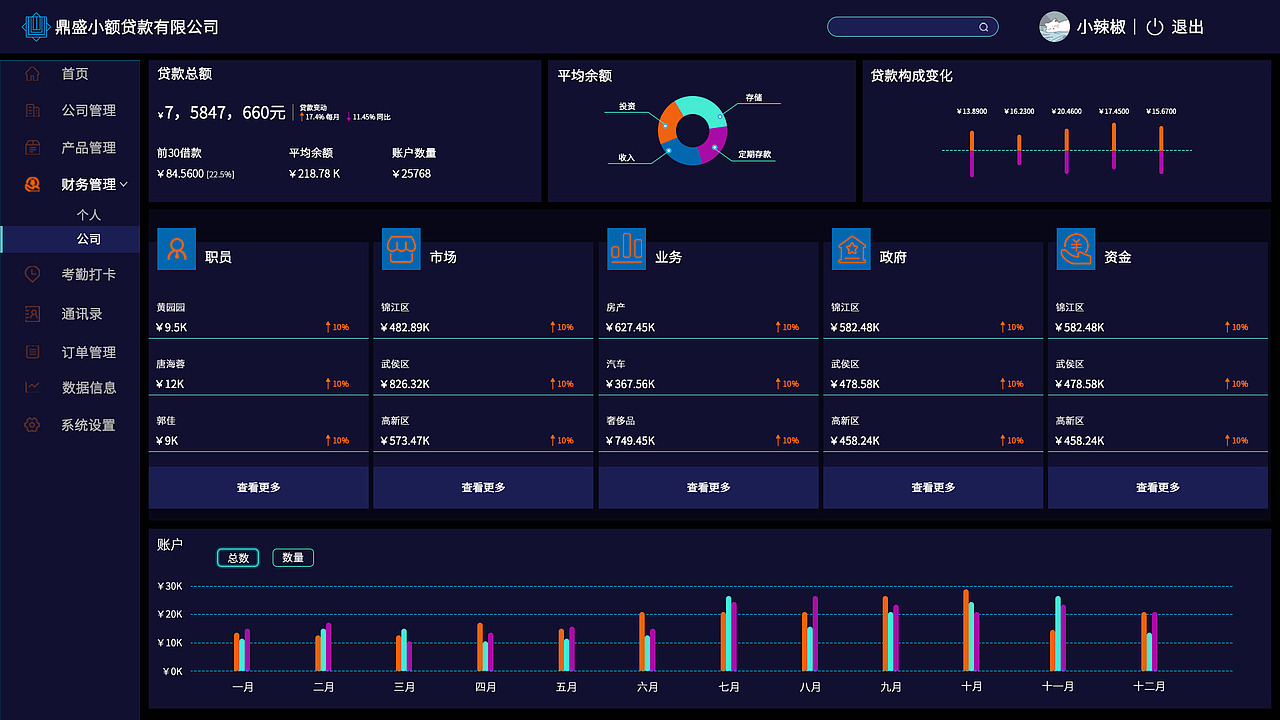1280x720 pixels.
Task: Switch the chart to 数量 mode
Action: 293,557
